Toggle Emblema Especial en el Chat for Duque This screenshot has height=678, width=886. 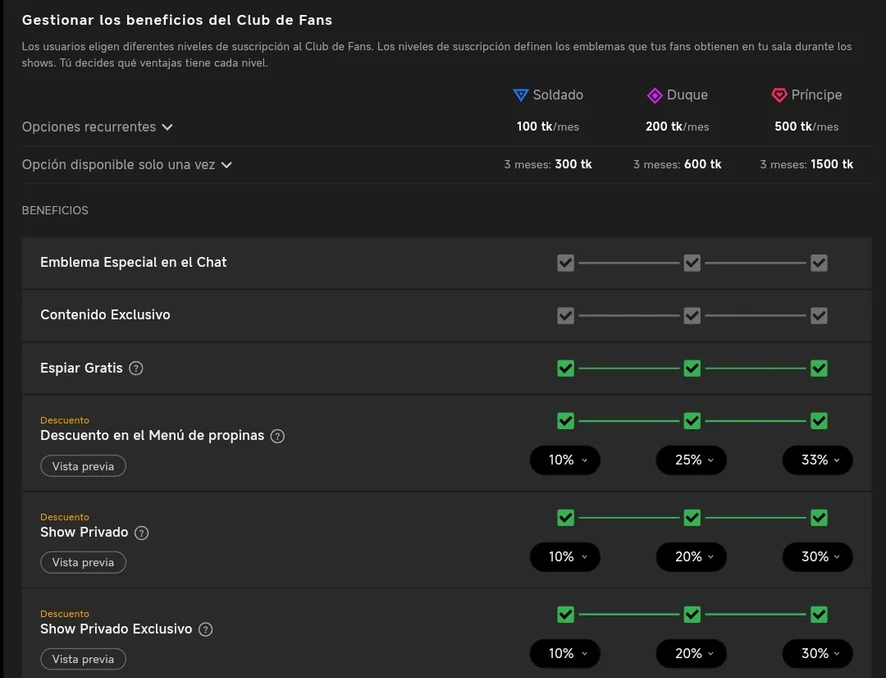[x=692, y=262]
